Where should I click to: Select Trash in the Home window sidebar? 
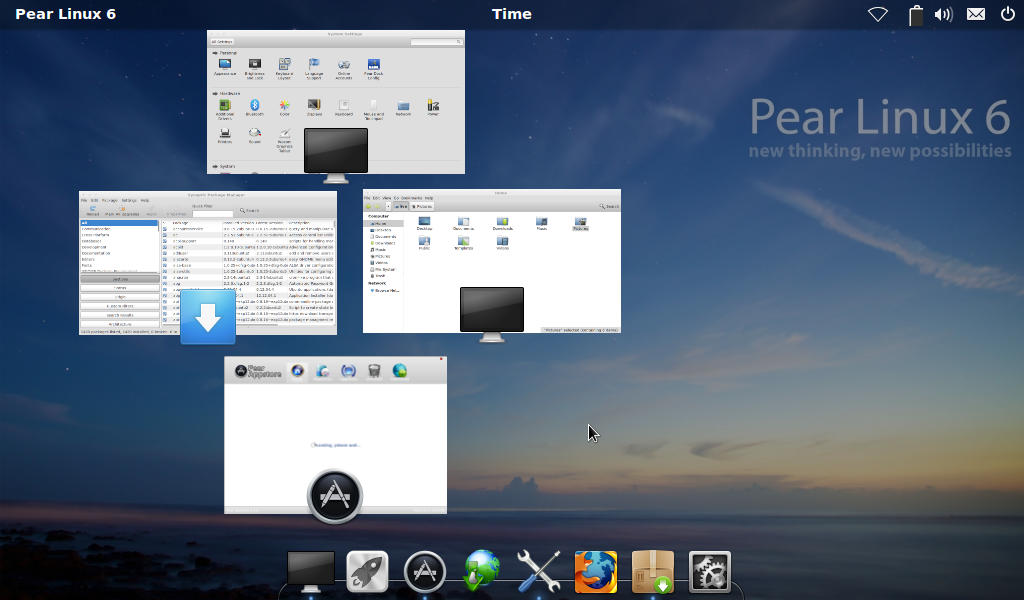pyautogui.click(x=379, y=276)
